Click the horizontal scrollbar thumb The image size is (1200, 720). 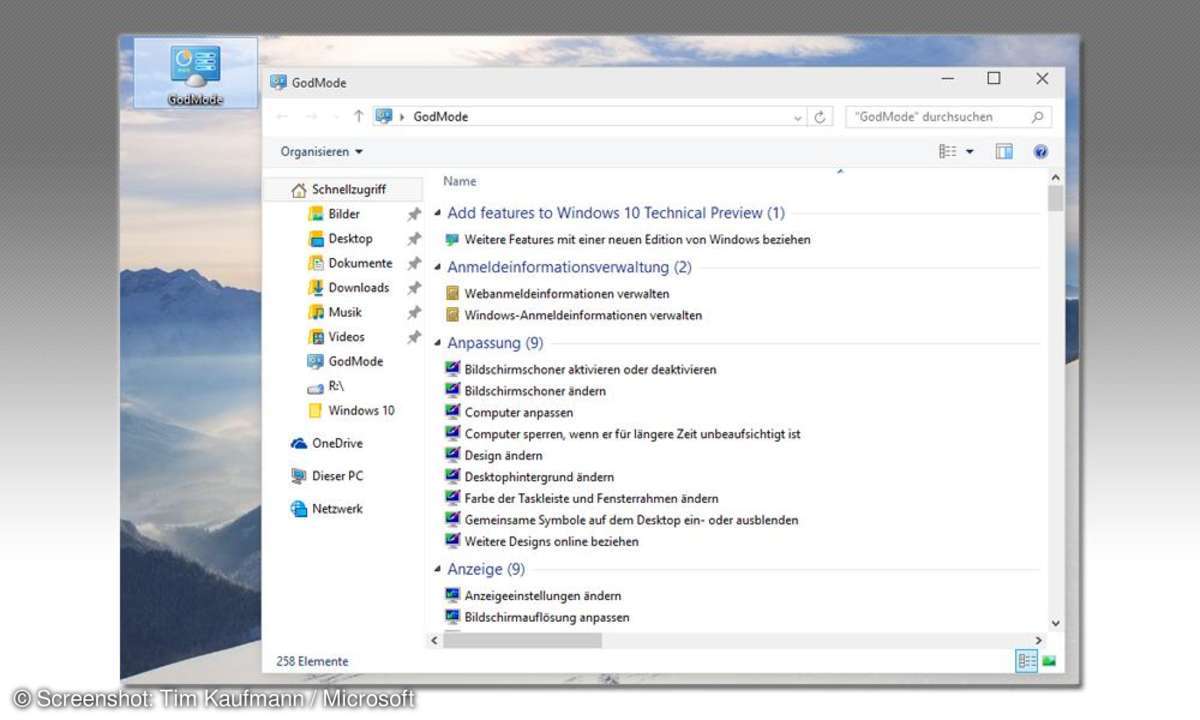coord(522,640)
